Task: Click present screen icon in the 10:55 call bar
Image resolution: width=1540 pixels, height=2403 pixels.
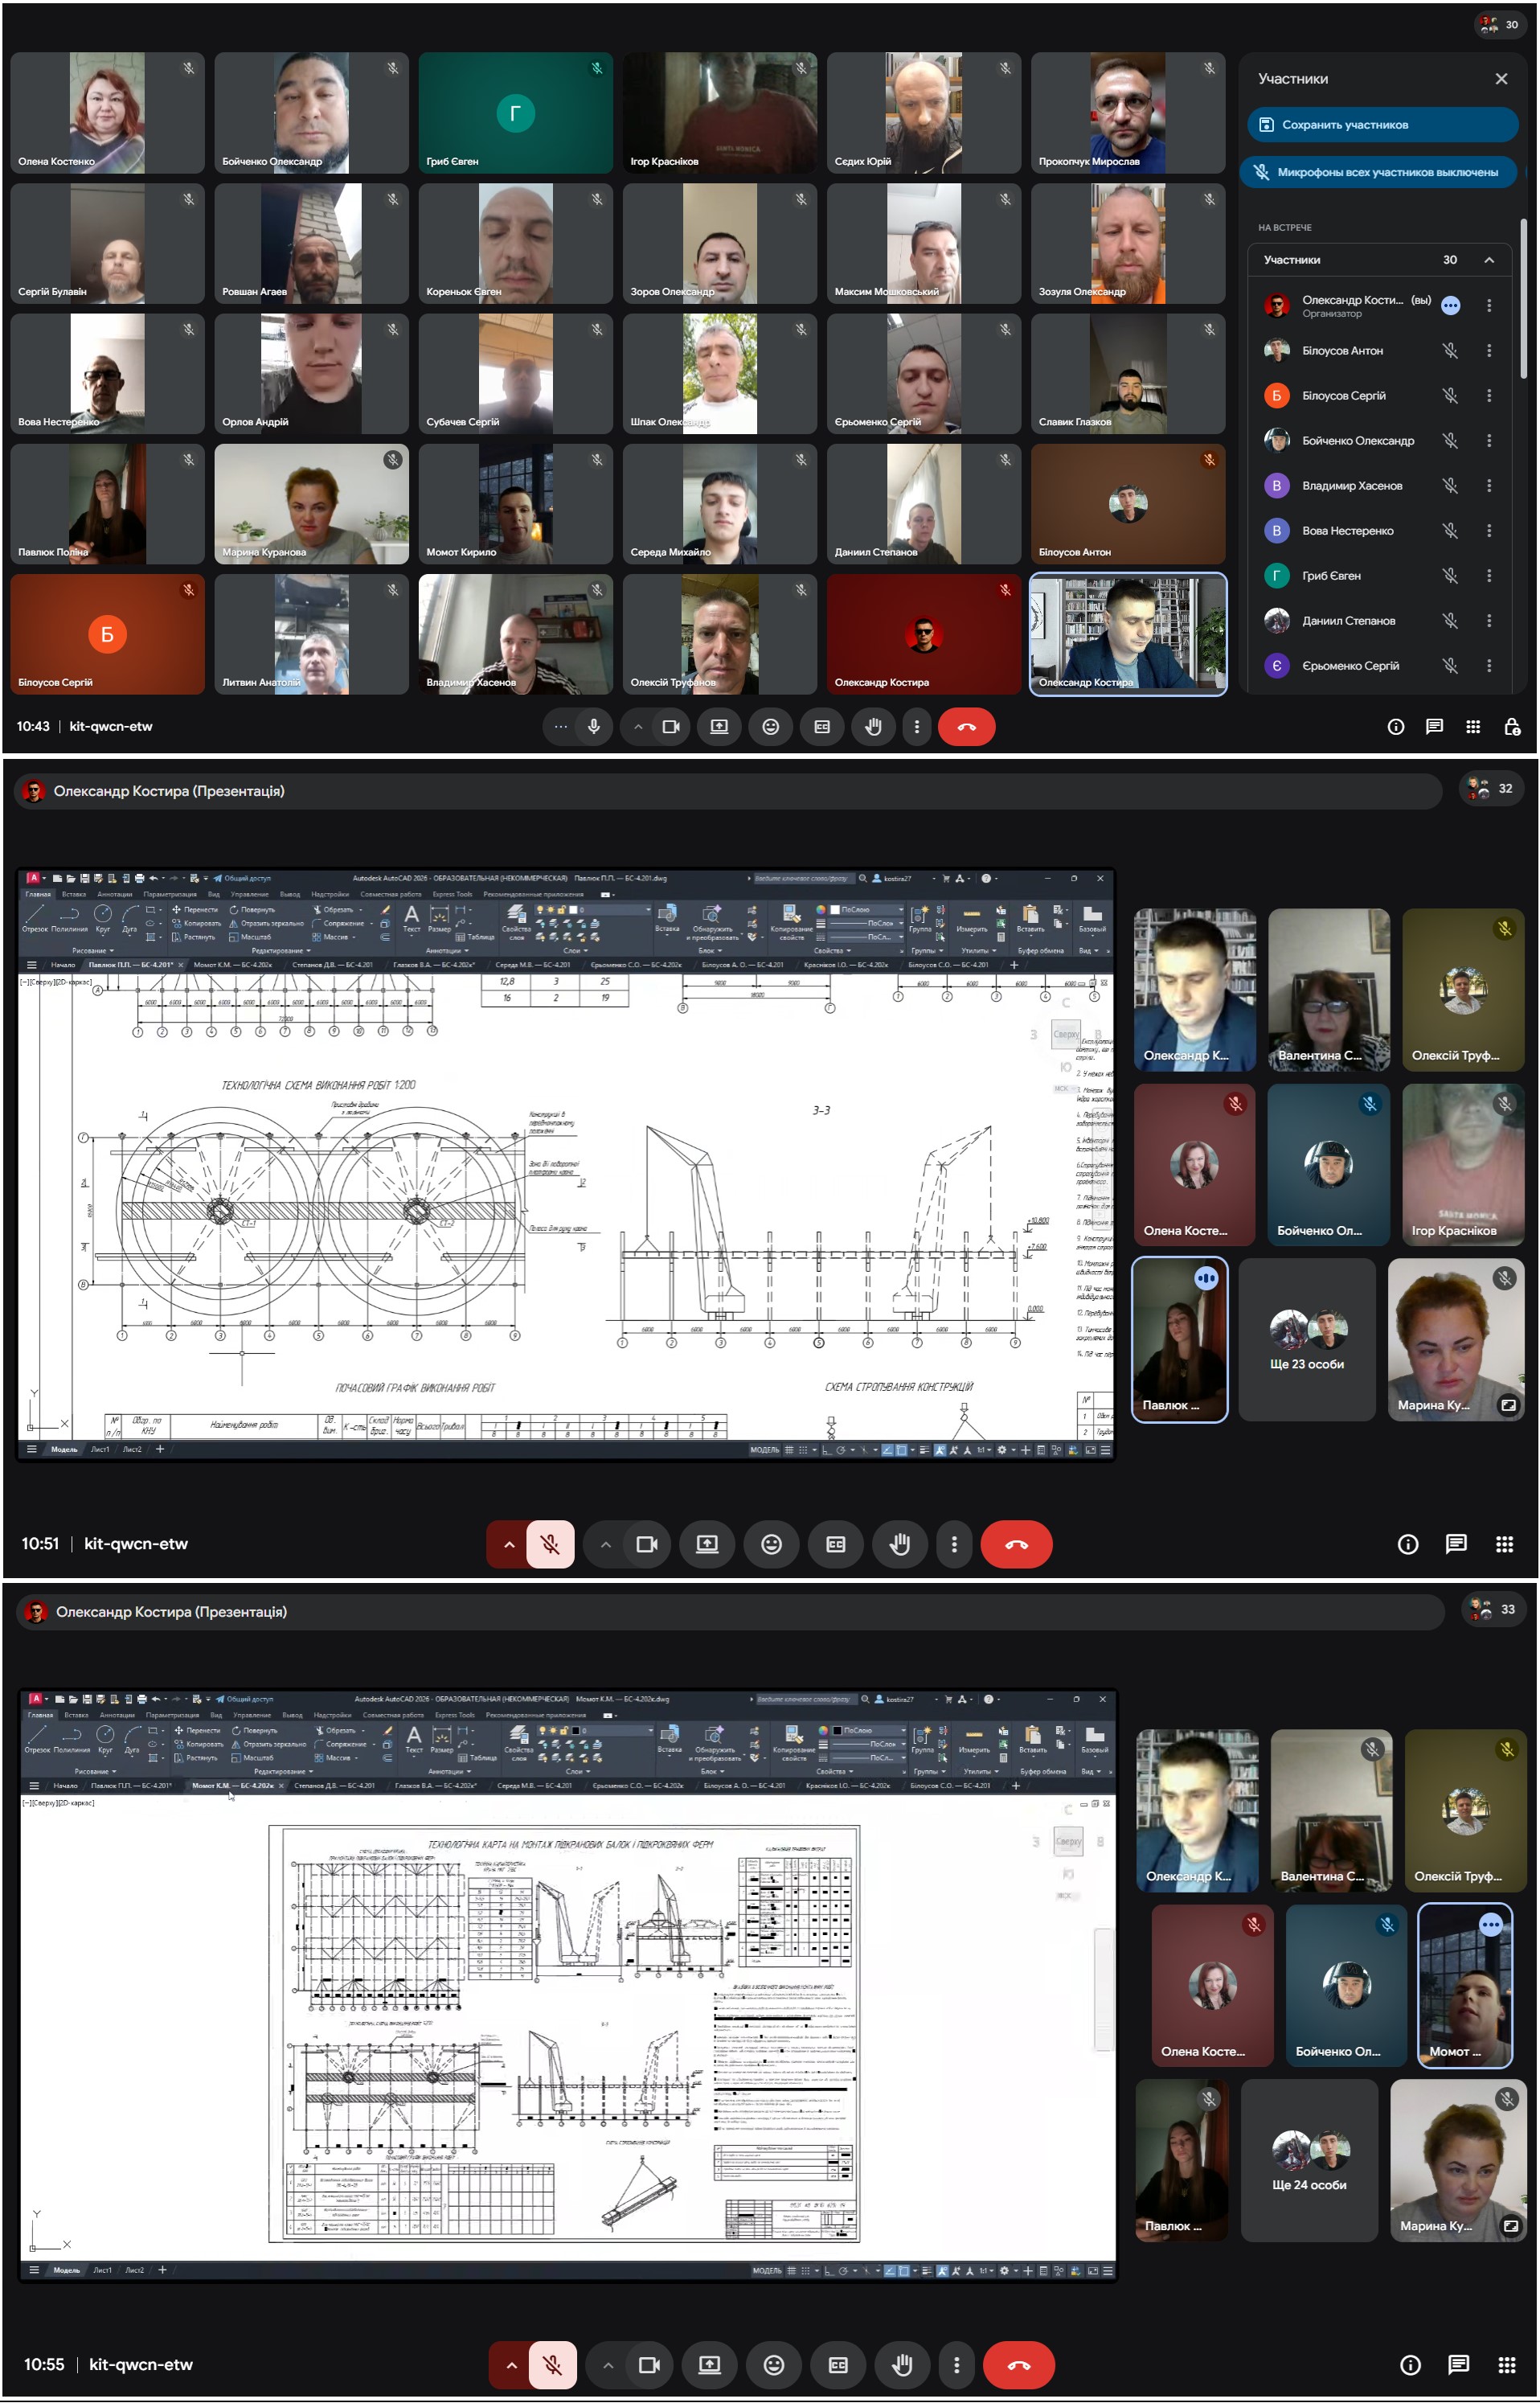Action: (709, 2366)
